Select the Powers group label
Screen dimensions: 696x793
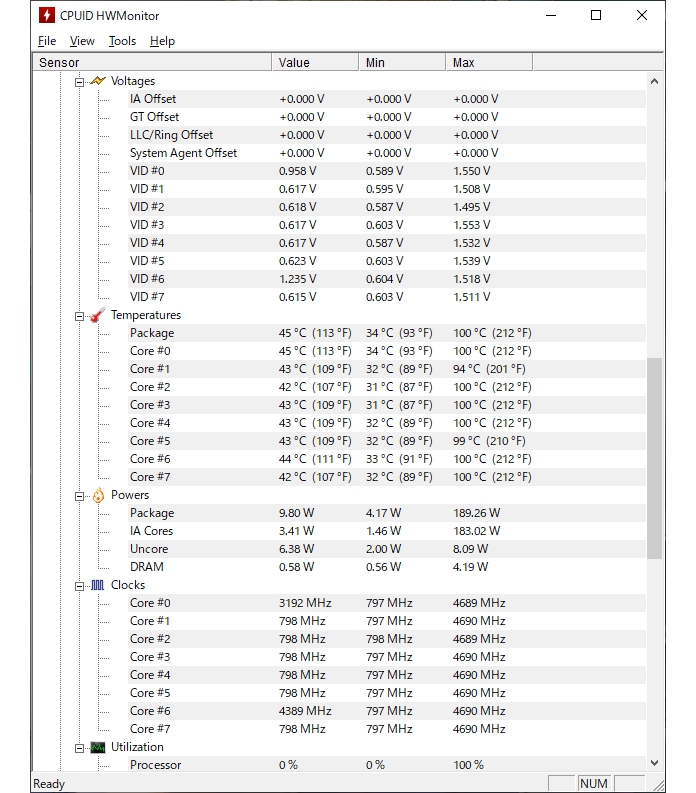[x=130, y=495]
